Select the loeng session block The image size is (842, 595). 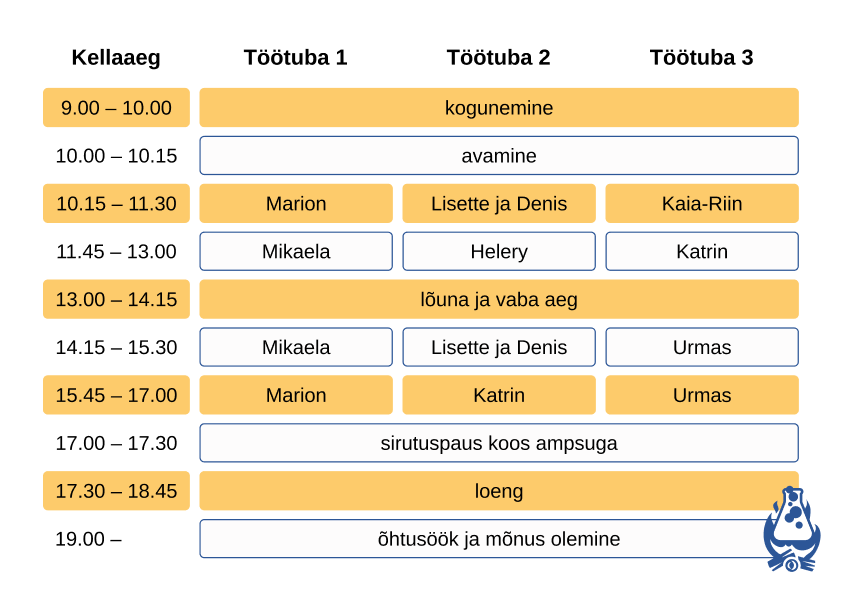tap(498, 491)
